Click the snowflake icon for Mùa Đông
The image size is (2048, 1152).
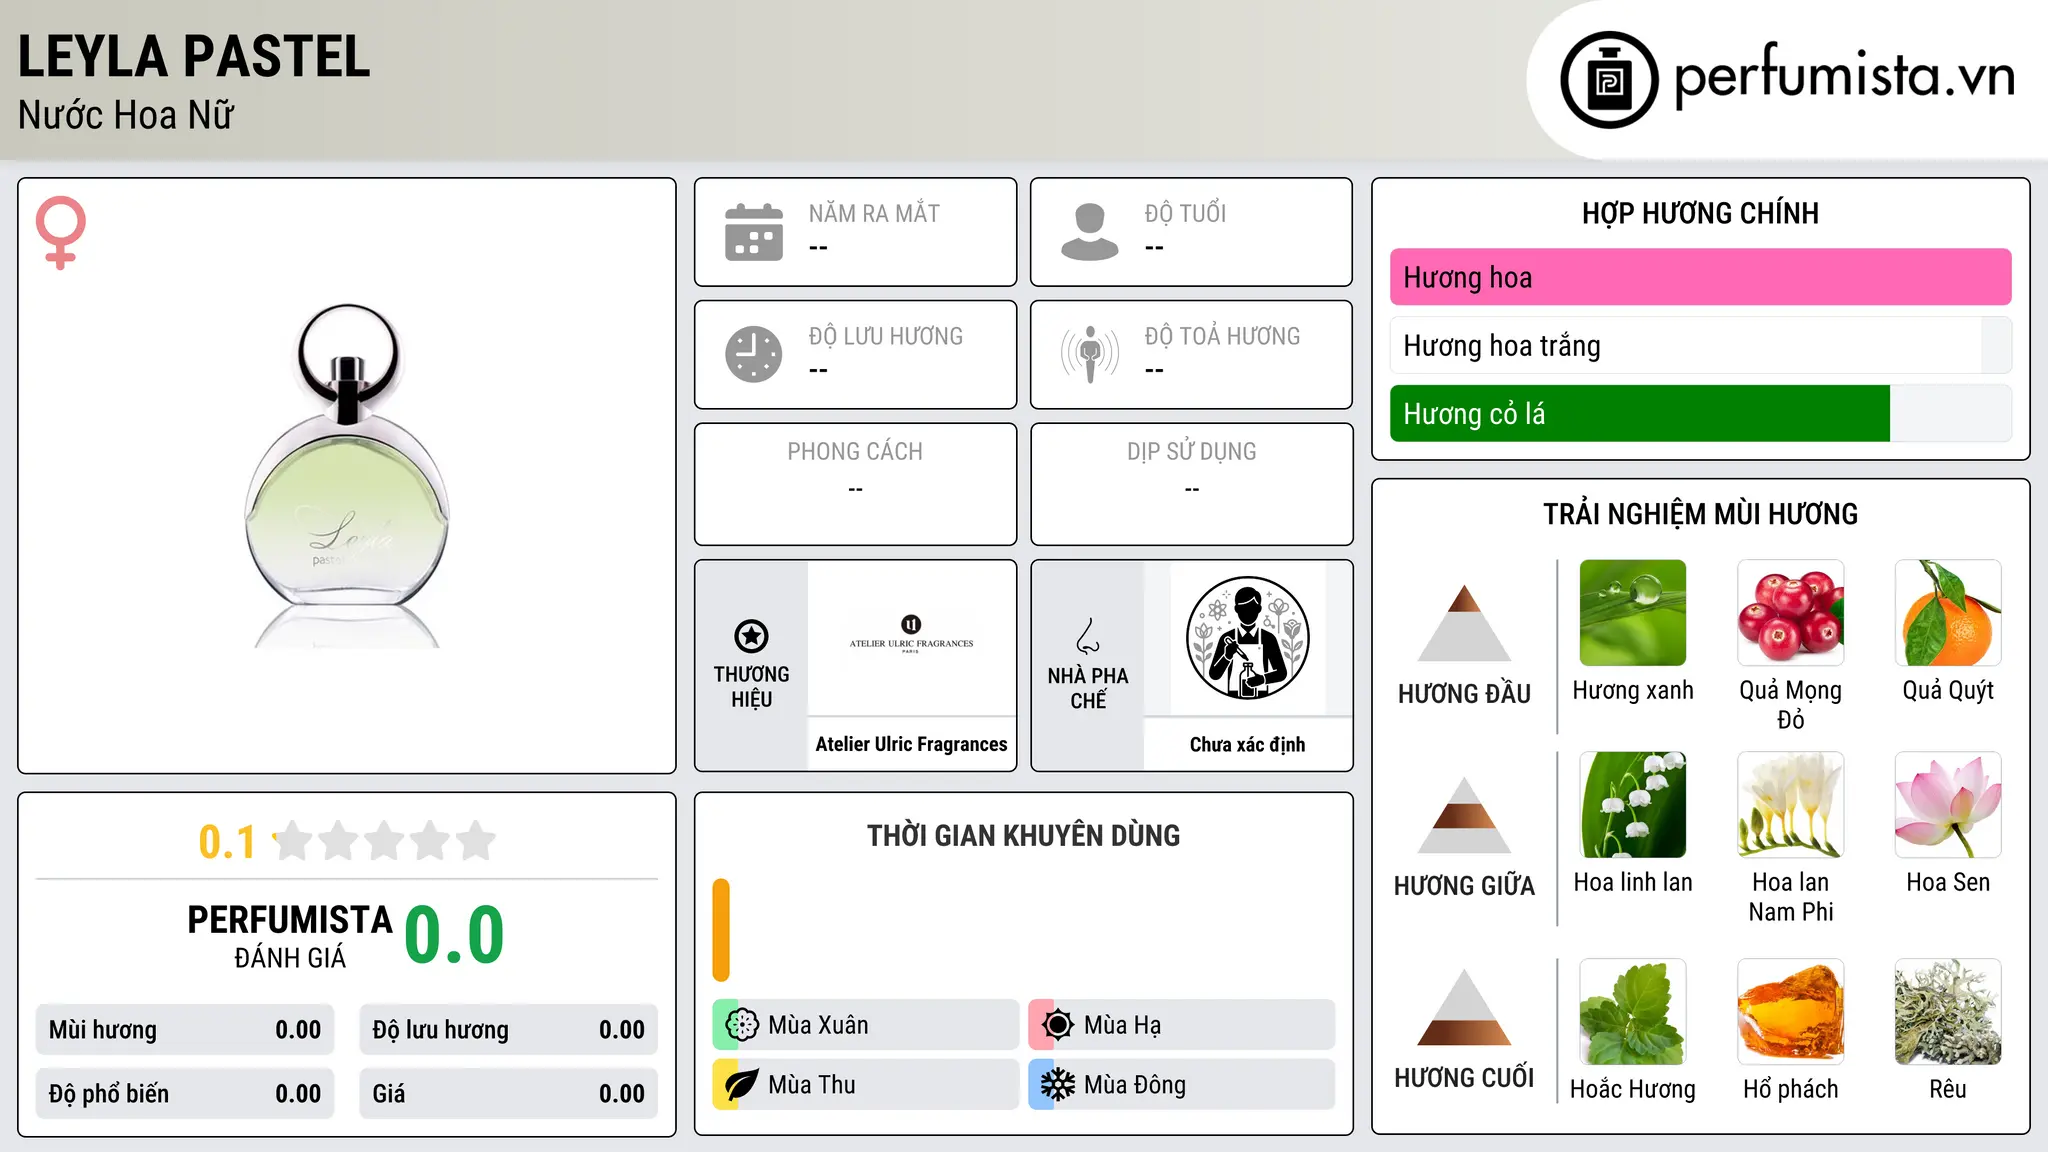pos(1058,1085)
